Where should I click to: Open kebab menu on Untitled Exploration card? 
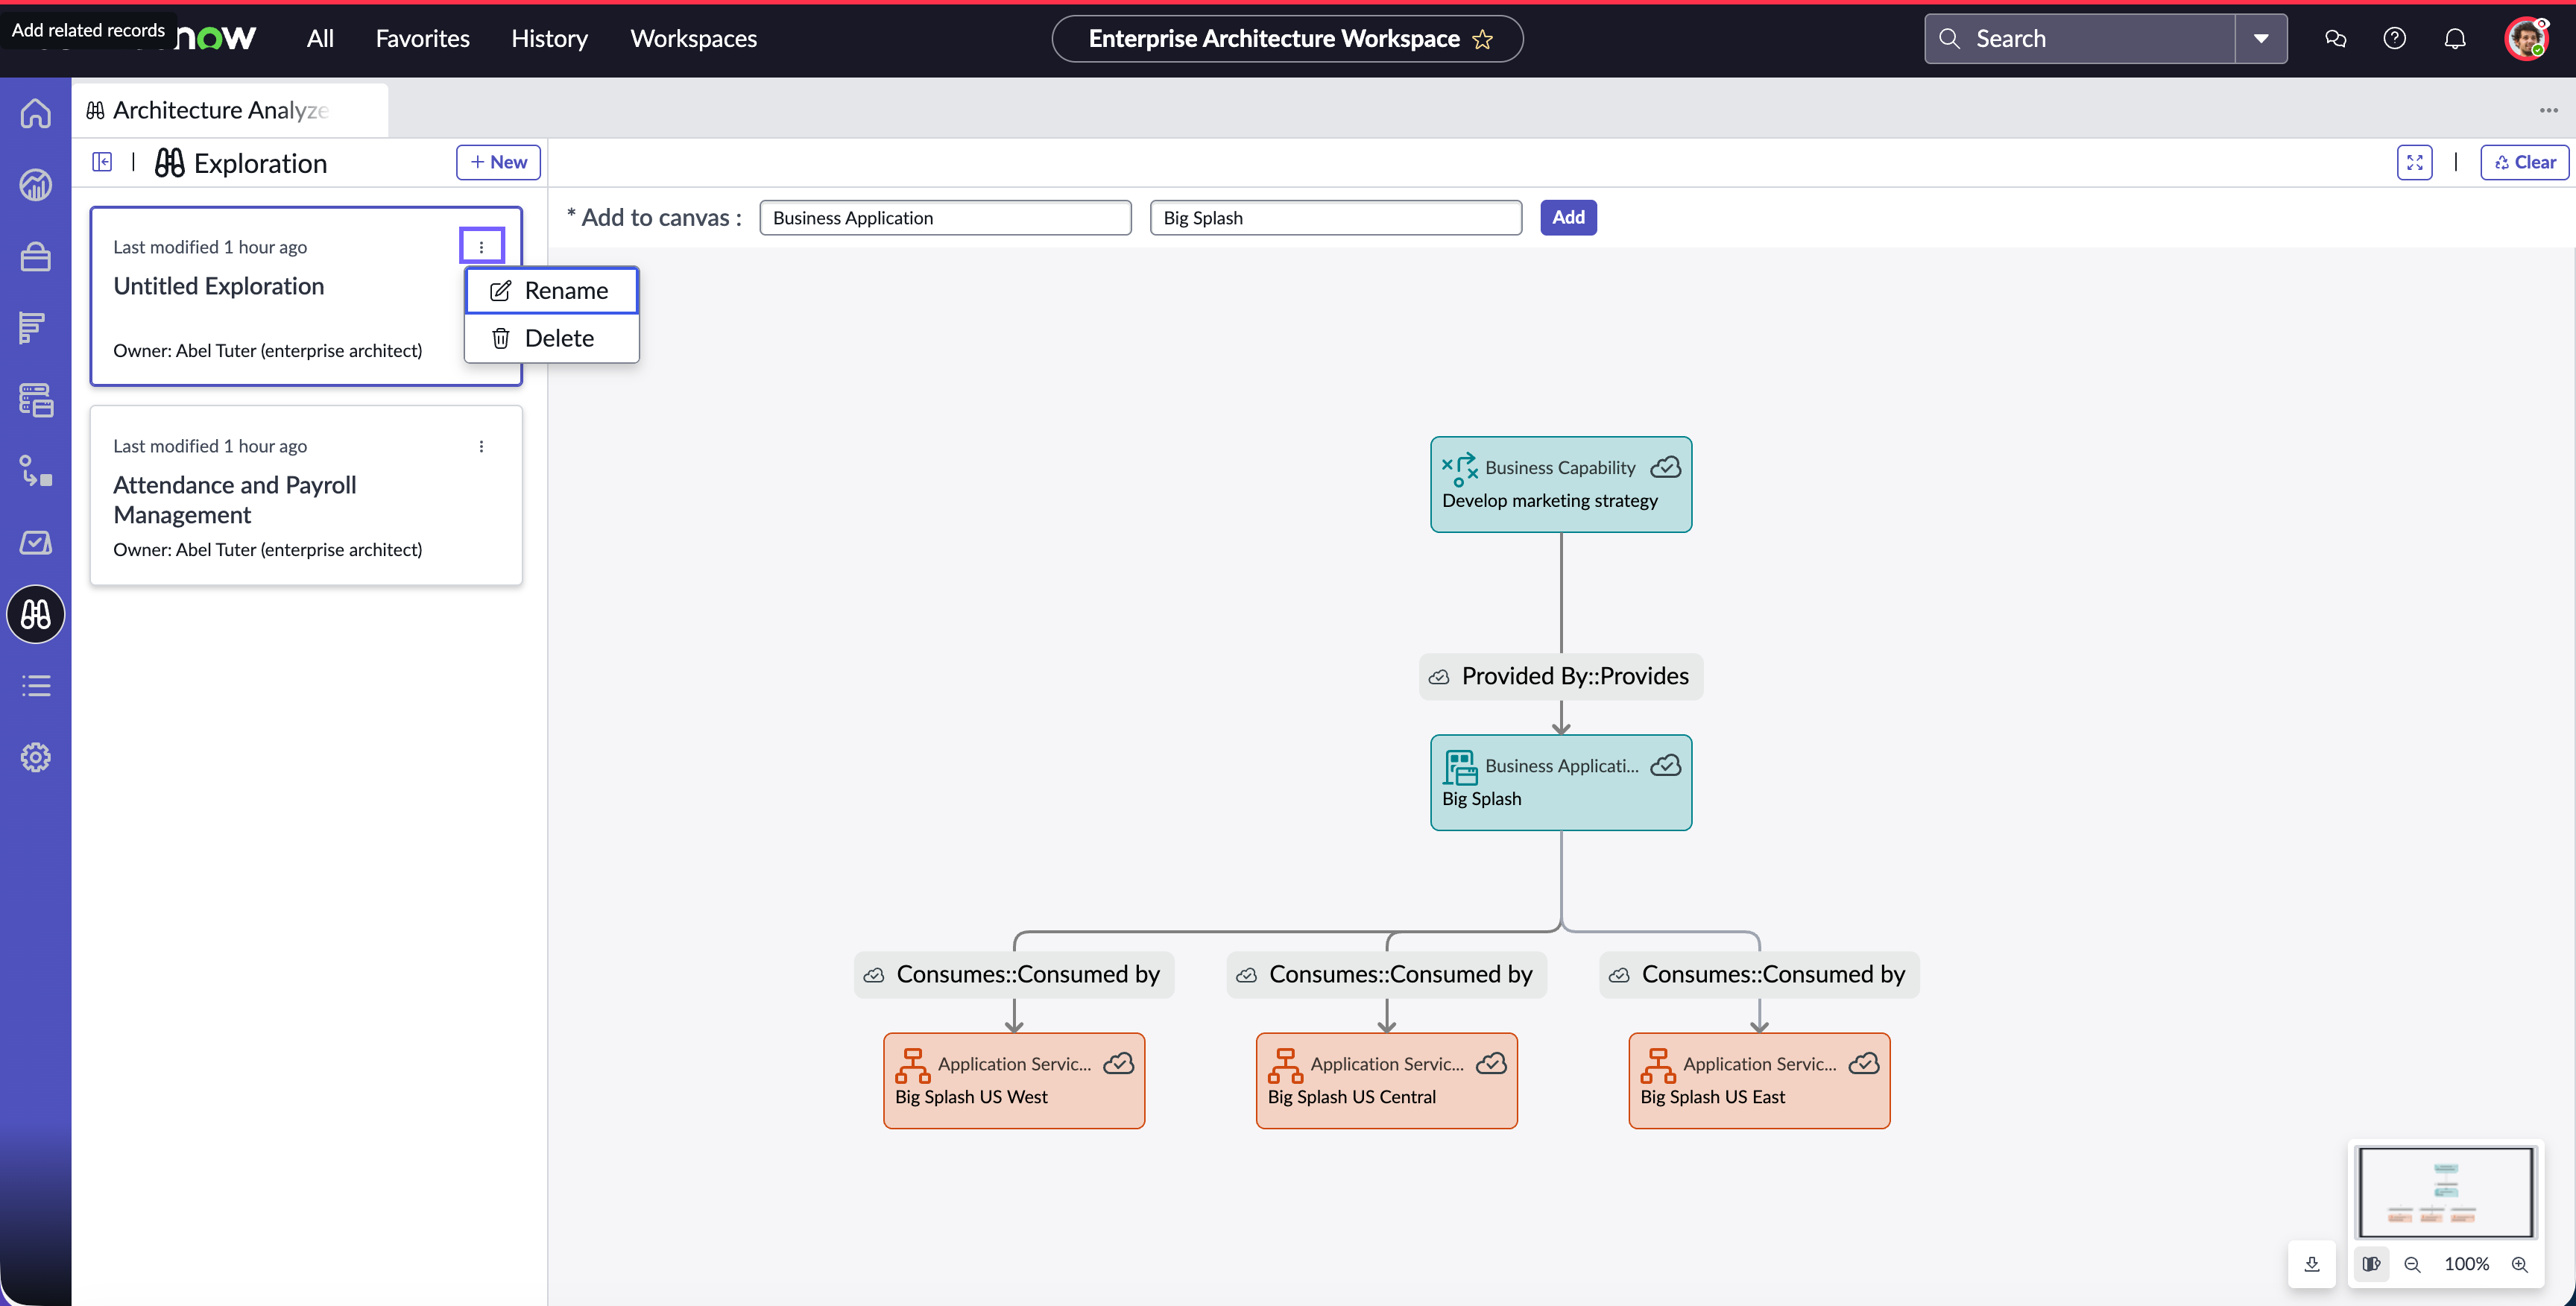point(481,246)
